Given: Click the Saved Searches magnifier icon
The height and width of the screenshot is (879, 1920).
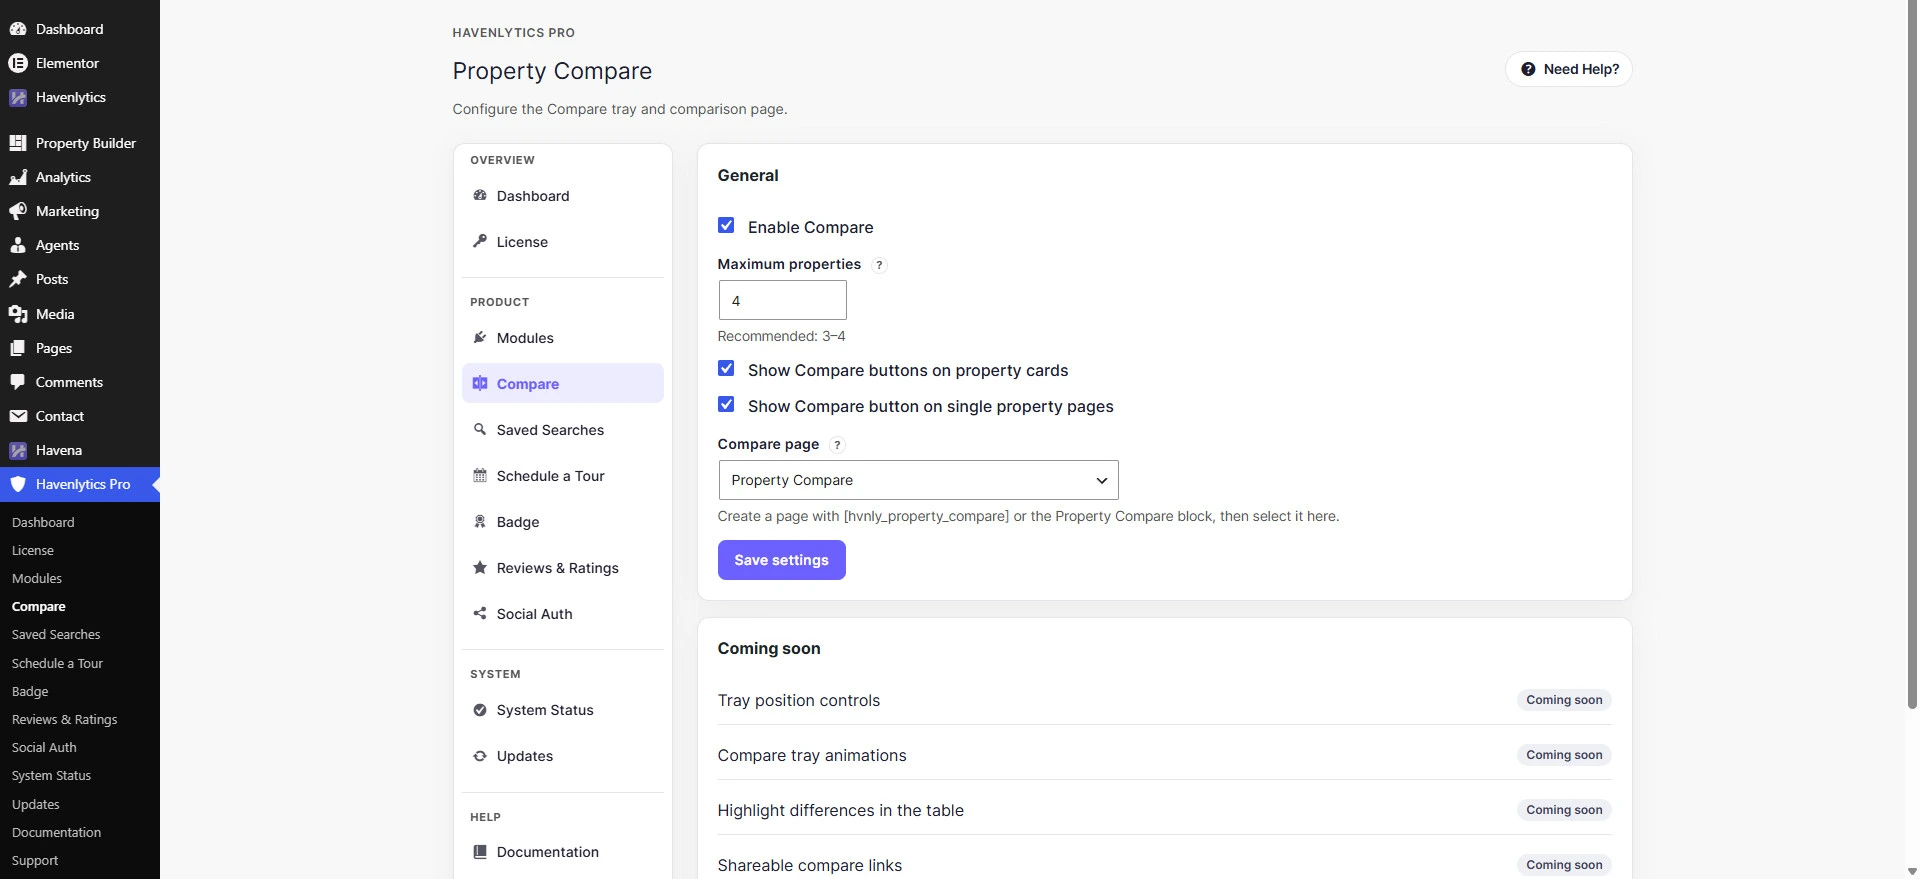Looking at the screenshot, I should click(x=480, y=429).
